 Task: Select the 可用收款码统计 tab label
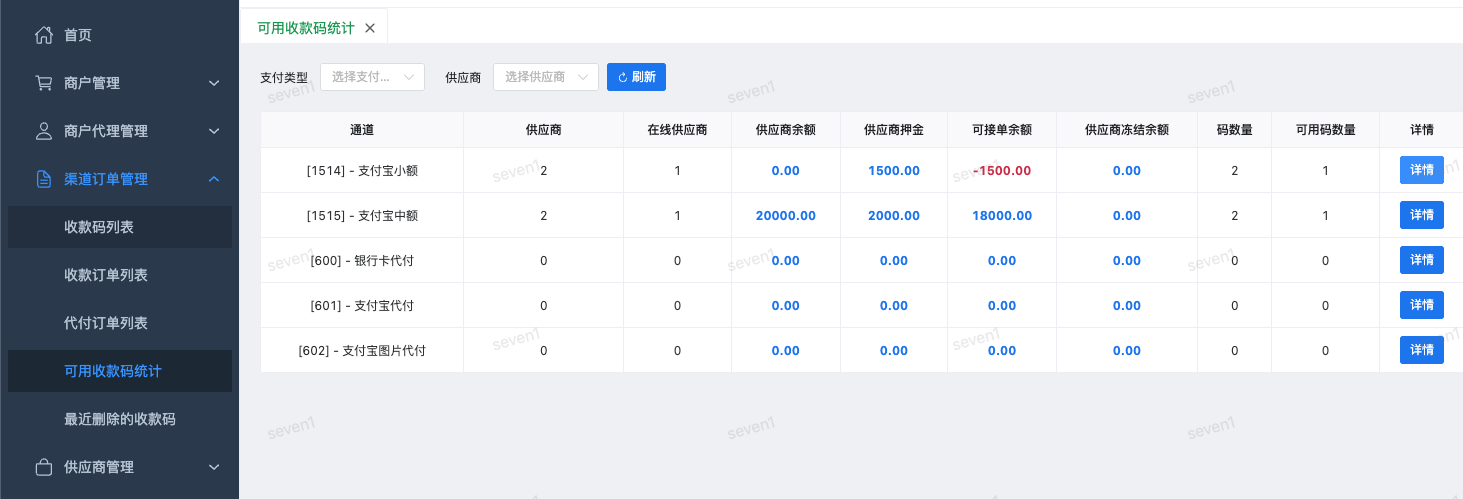click(306, 28)
